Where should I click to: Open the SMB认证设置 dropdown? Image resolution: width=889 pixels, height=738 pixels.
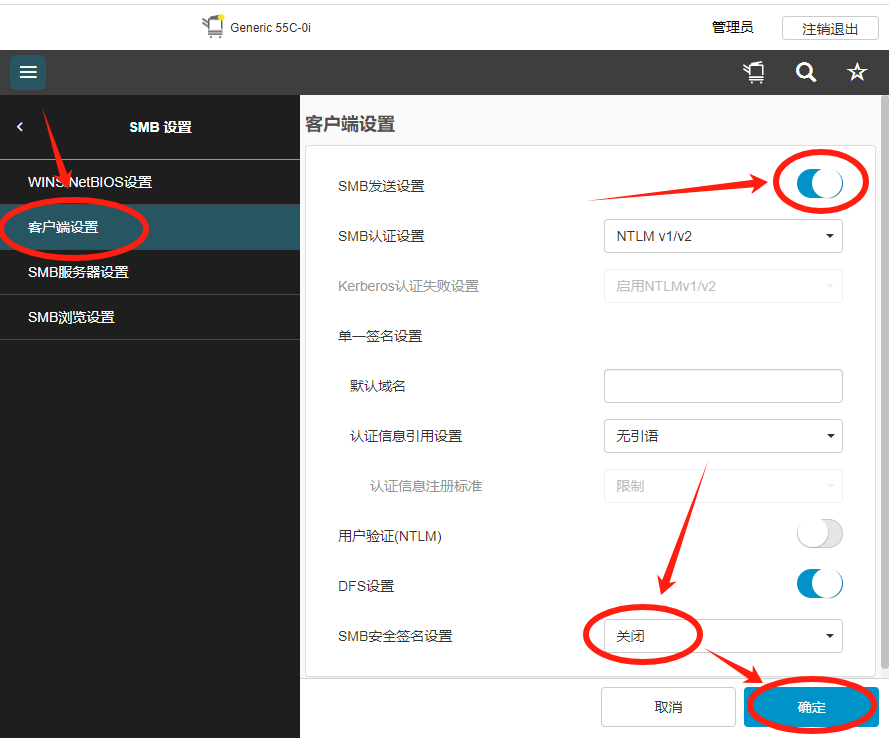723,236
